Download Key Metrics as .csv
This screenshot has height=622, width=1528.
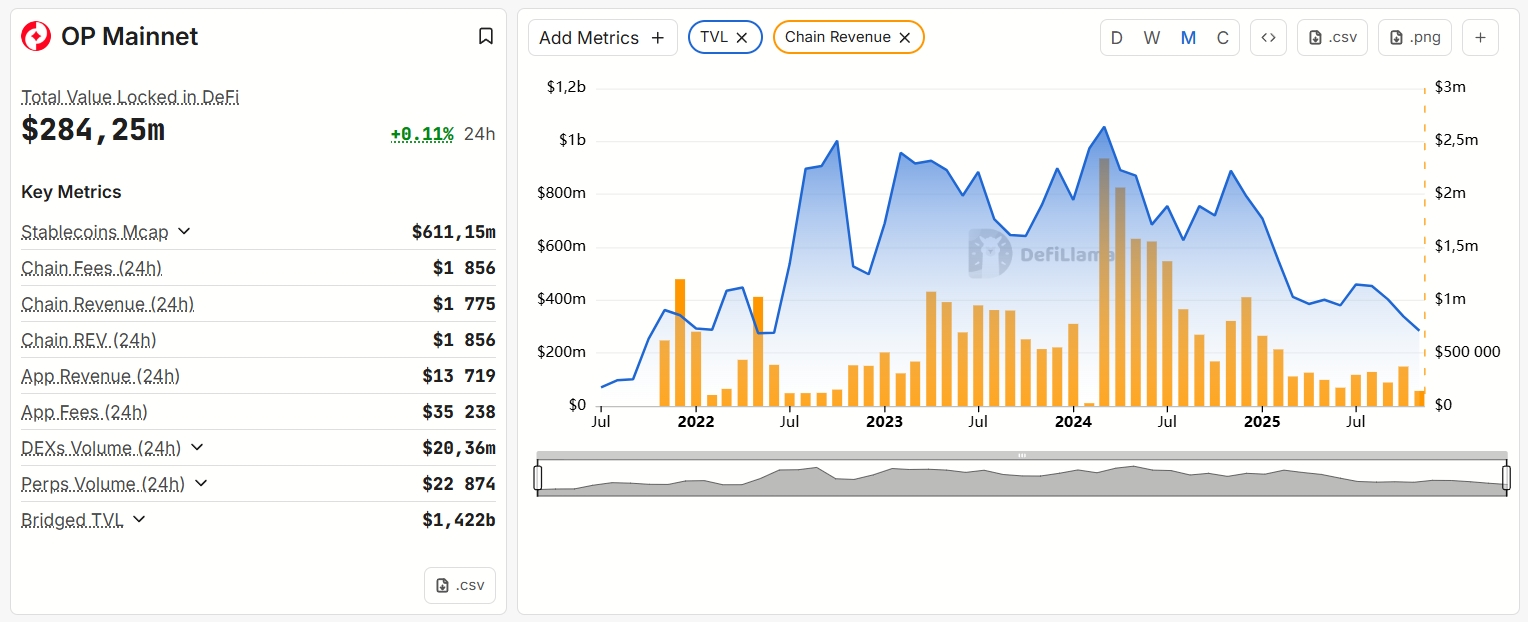(x=459, y=585)
